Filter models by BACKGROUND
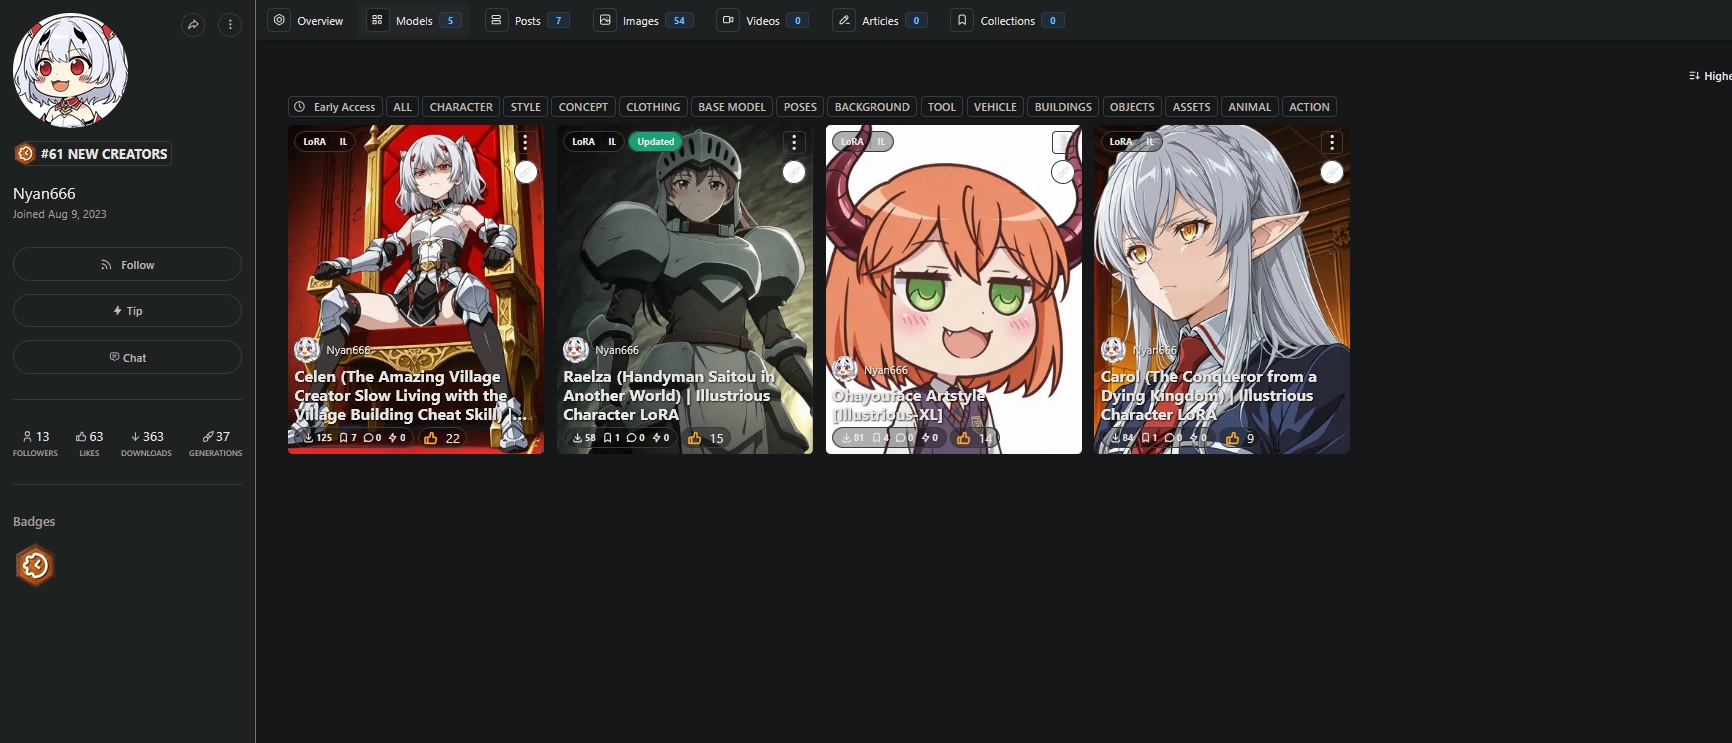Viewport: 1732px width, 743px height. pos(872,107)
